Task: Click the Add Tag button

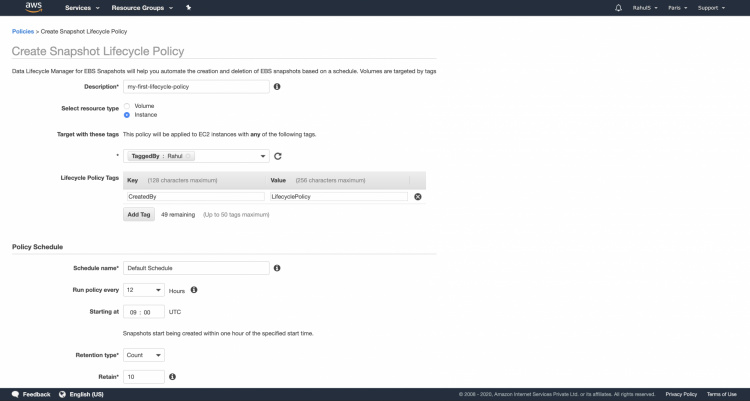Action: (138, 214)
